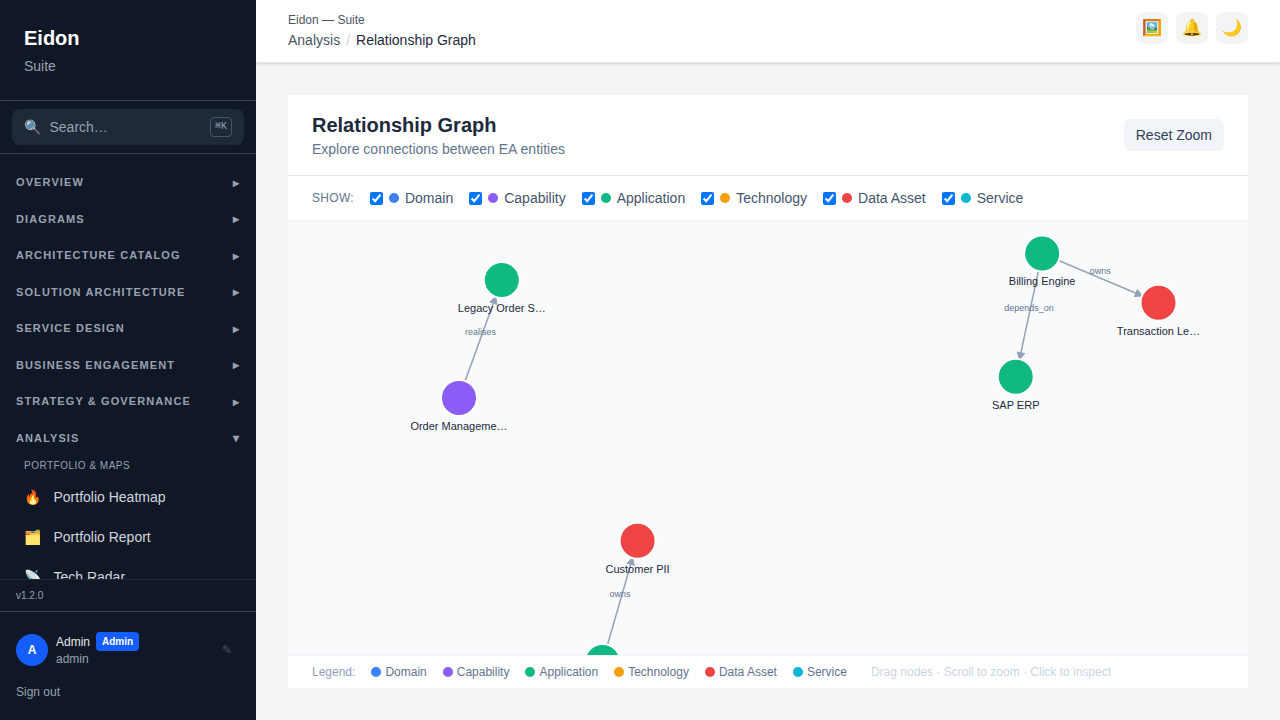Click the Admin role badge
The image size is (1280, 720).
point(117,641)
